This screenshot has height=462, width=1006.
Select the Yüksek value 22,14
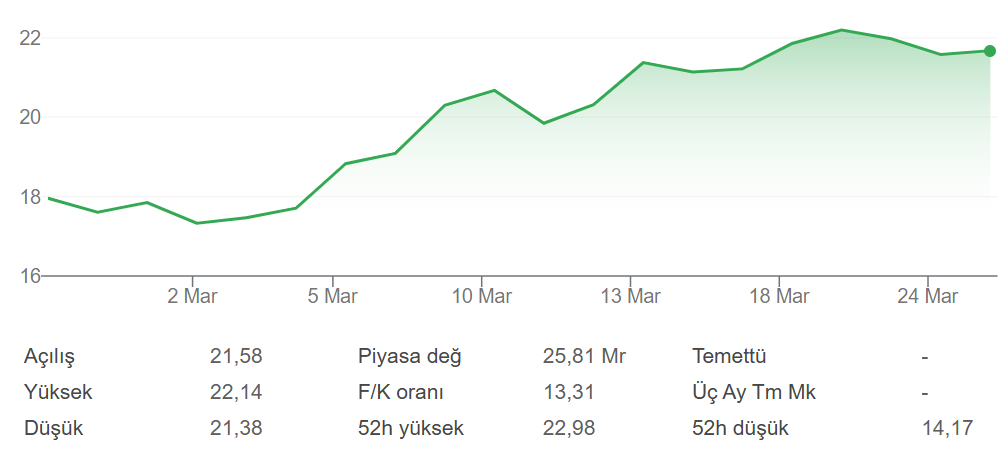[x=236, y=392]
